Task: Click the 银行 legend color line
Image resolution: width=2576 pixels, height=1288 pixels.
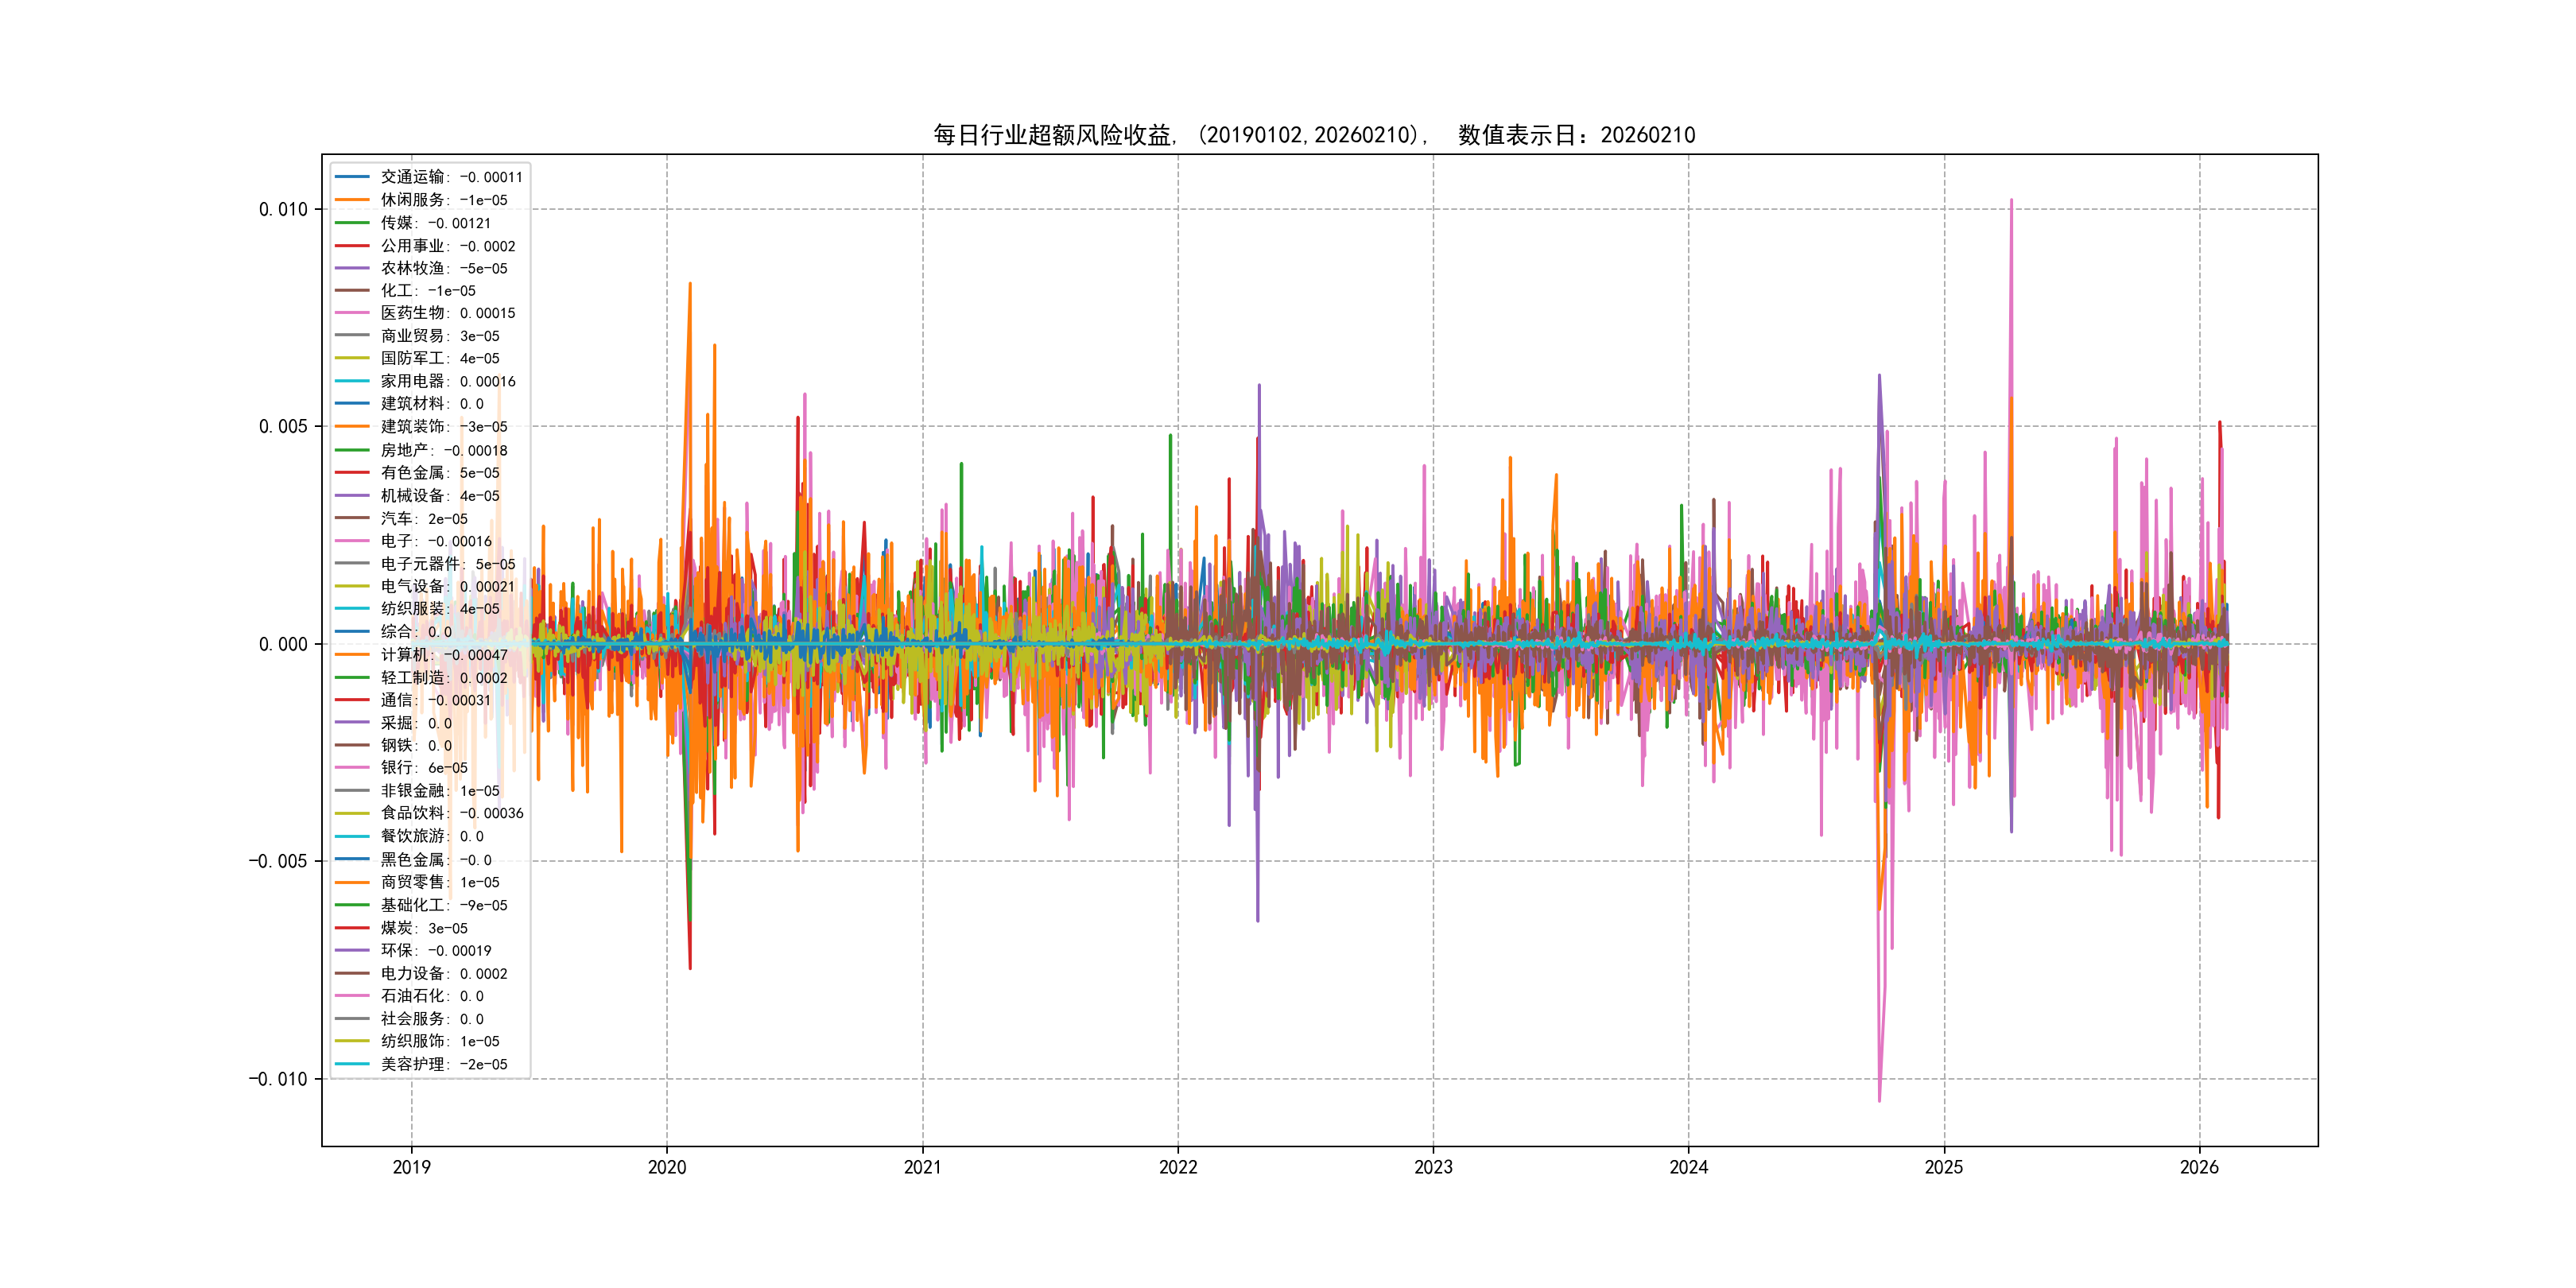Action: click(x=351, y=768)
